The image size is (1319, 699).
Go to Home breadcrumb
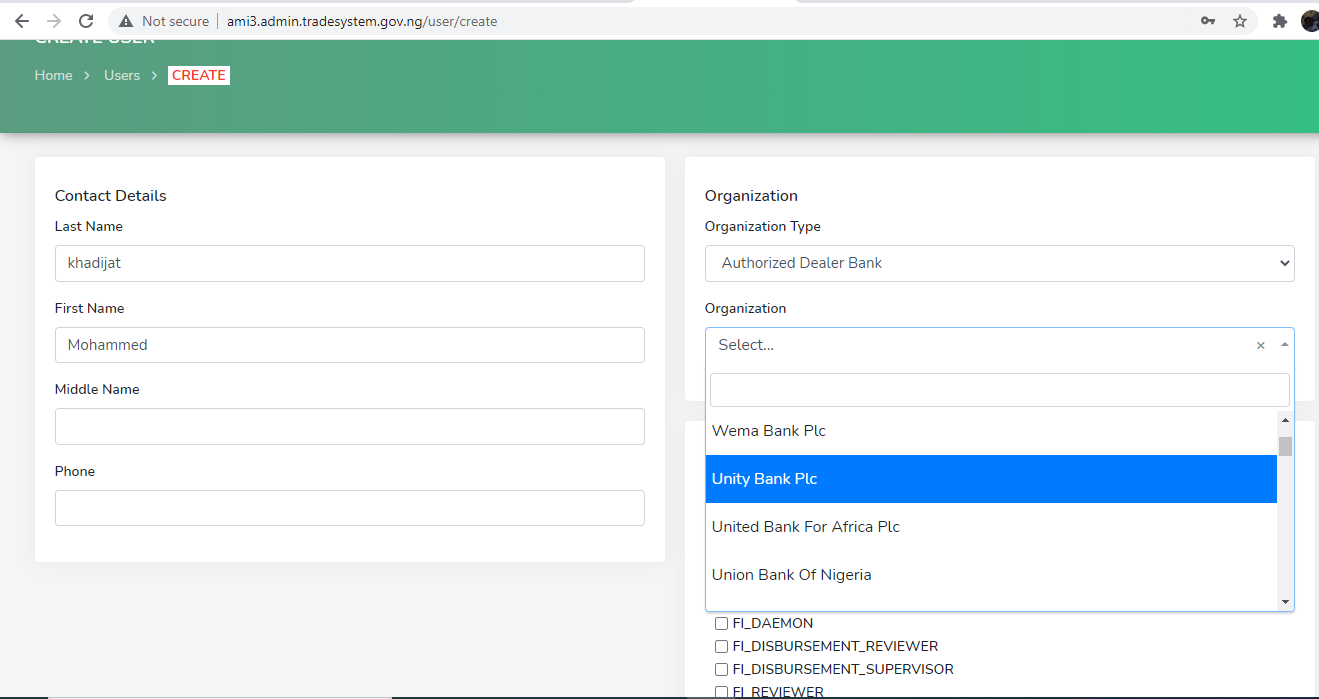point(53,75)
